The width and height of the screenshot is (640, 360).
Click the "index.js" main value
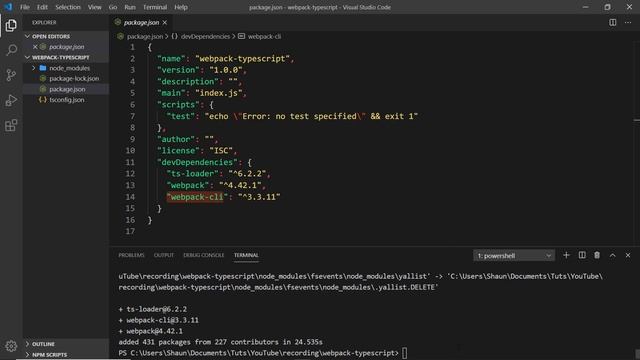click(x=218, y=93)
